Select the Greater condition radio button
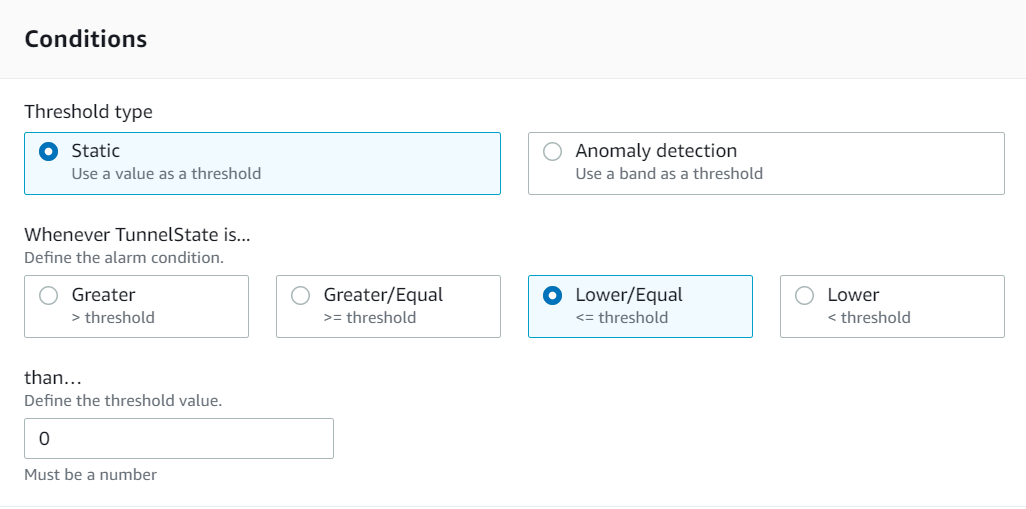 click(47, 296)
